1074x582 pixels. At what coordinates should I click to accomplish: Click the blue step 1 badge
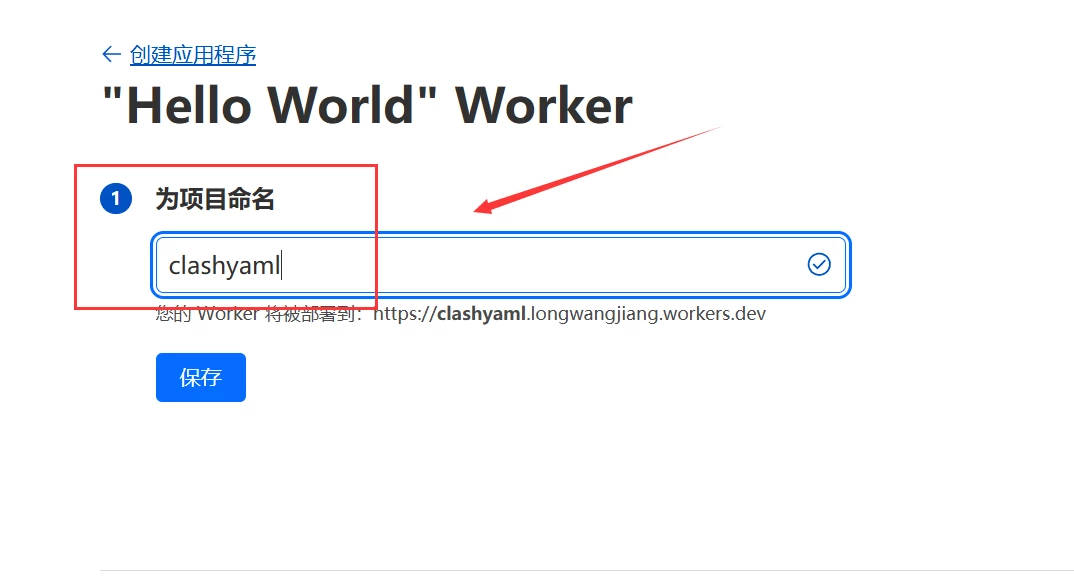pos(116,199)
